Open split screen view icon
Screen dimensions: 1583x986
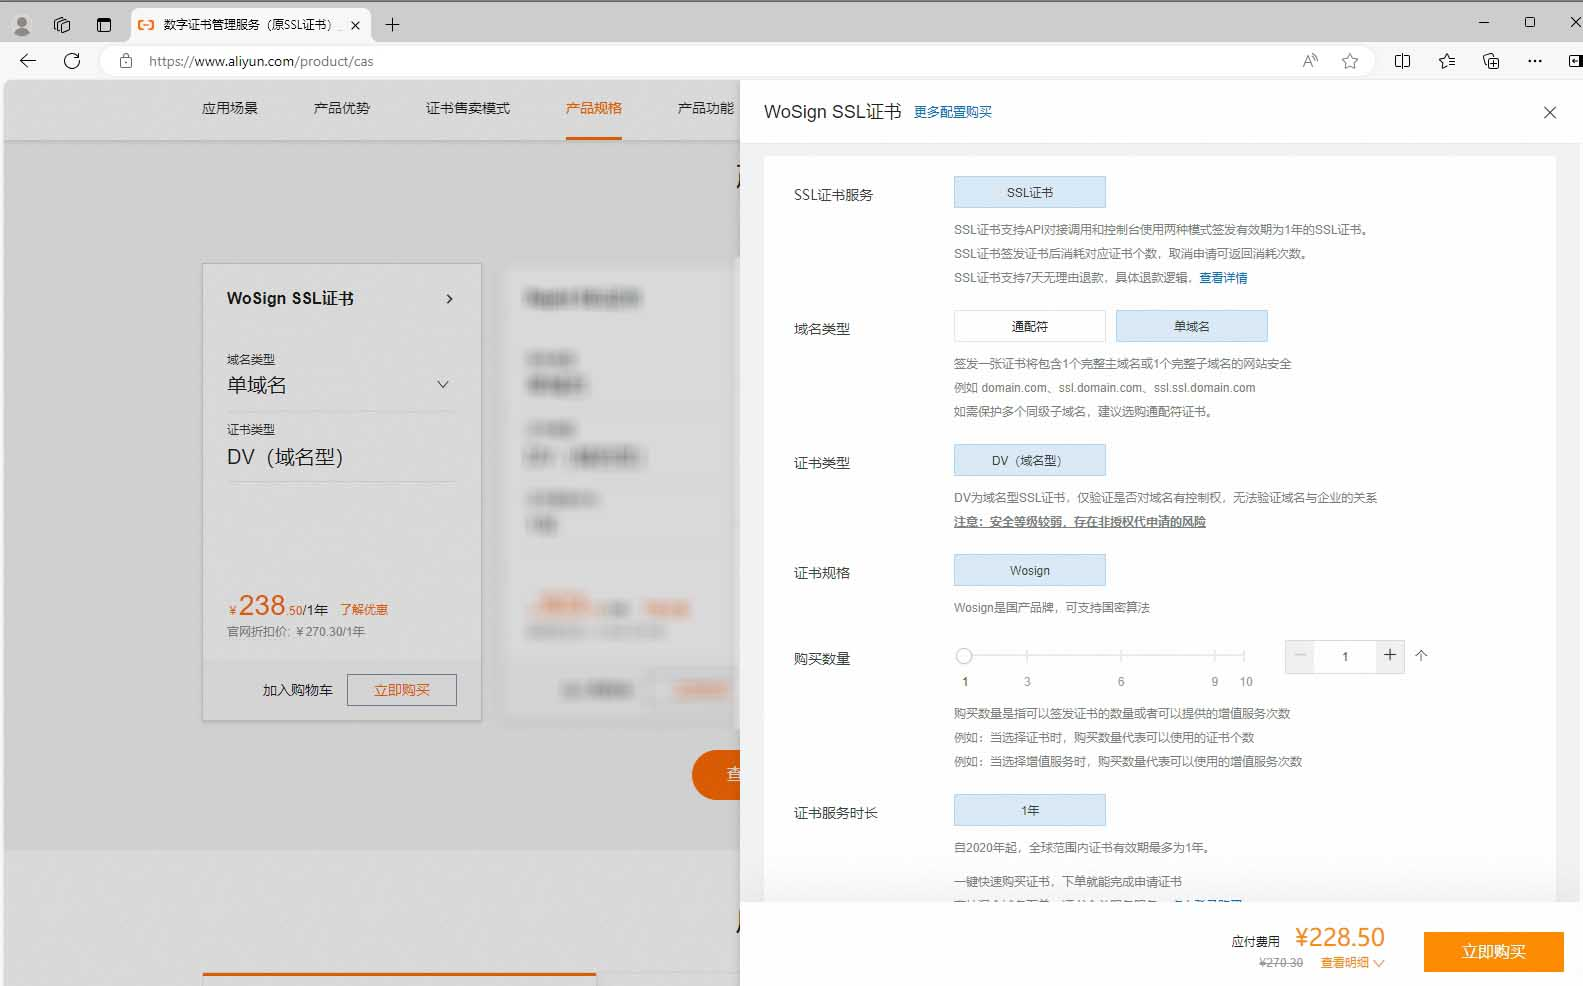[x=1402, y=61]
